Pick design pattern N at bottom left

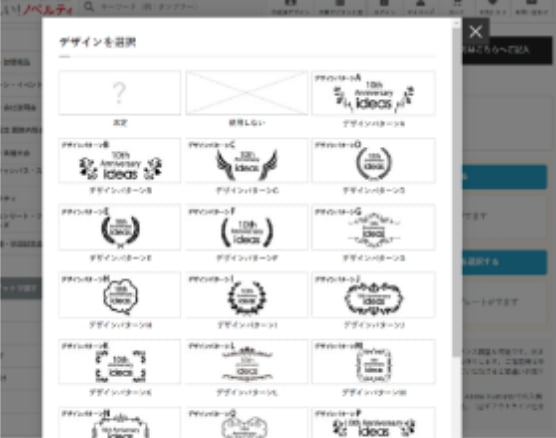pos(119,423)
